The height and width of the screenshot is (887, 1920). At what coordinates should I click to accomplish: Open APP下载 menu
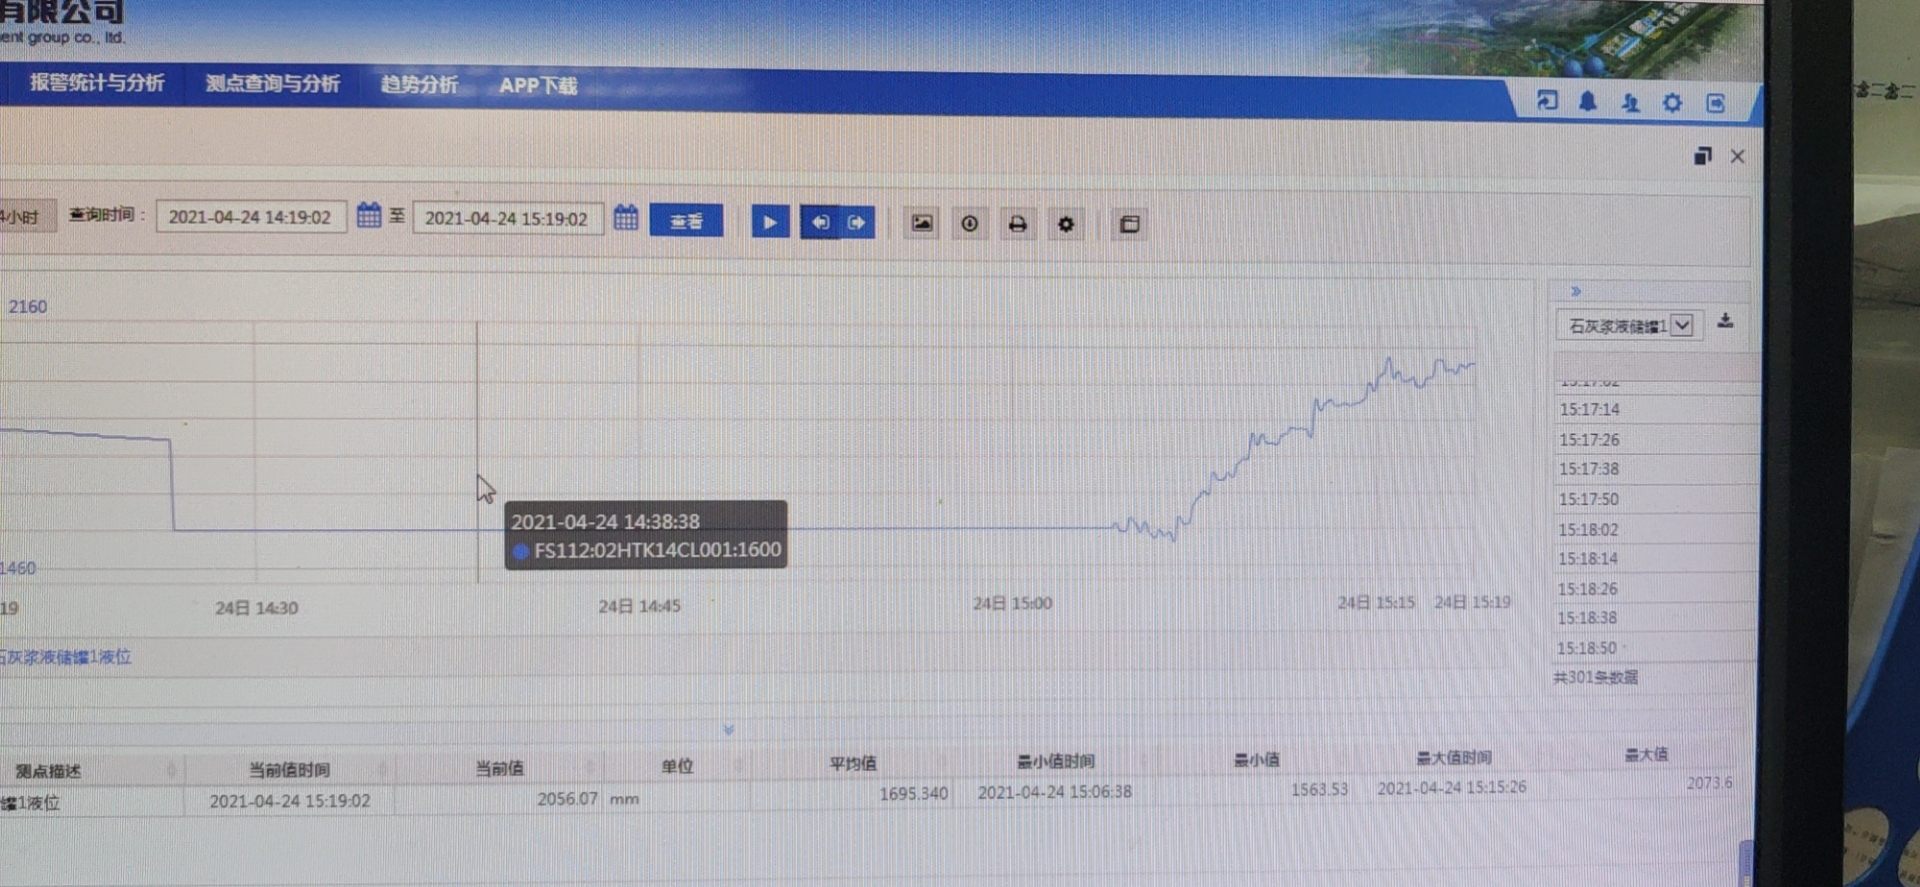pyautogui.click(x=538, y=85)
